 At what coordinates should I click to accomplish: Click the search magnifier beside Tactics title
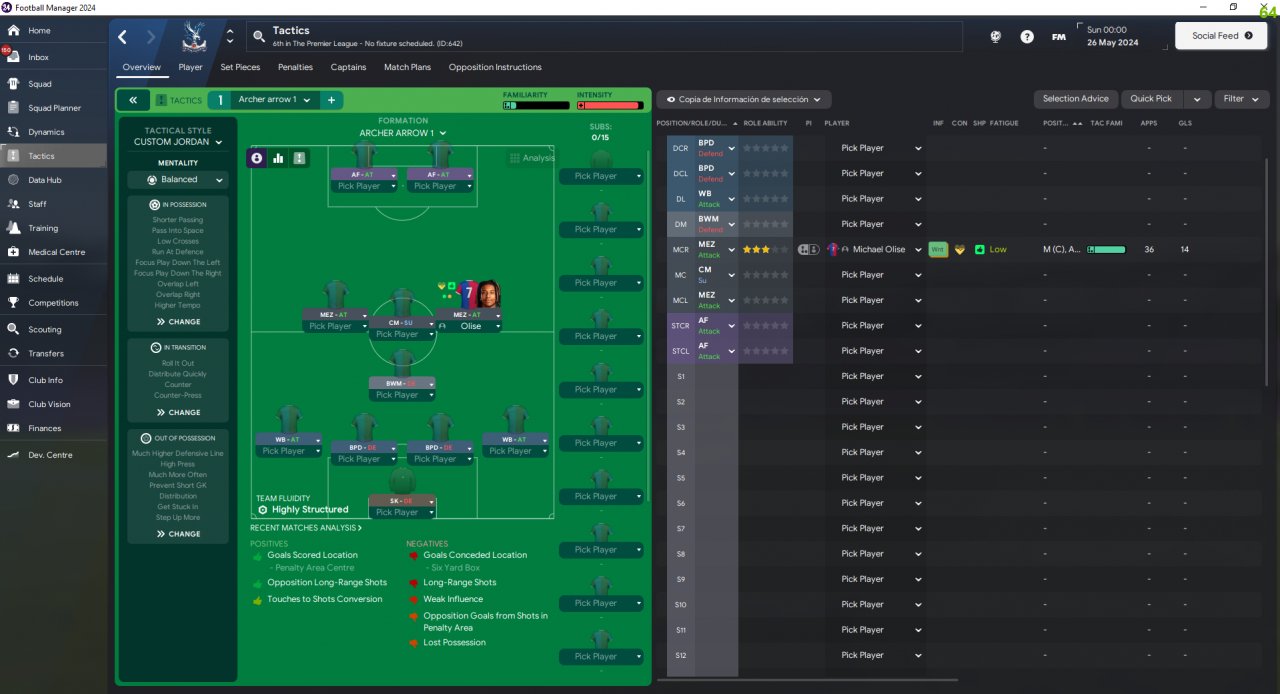click(x=259, y=36)
